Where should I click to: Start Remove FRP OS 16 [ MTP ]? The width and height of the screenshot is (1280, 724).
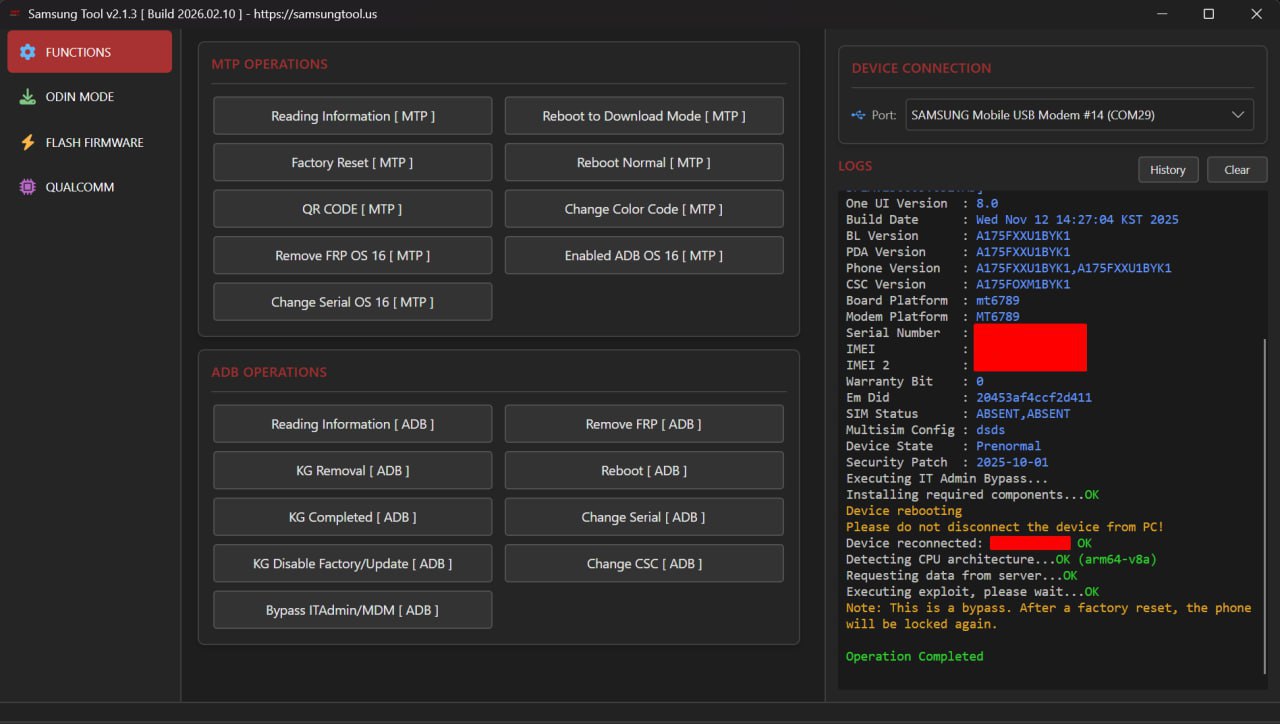point(352,256)
